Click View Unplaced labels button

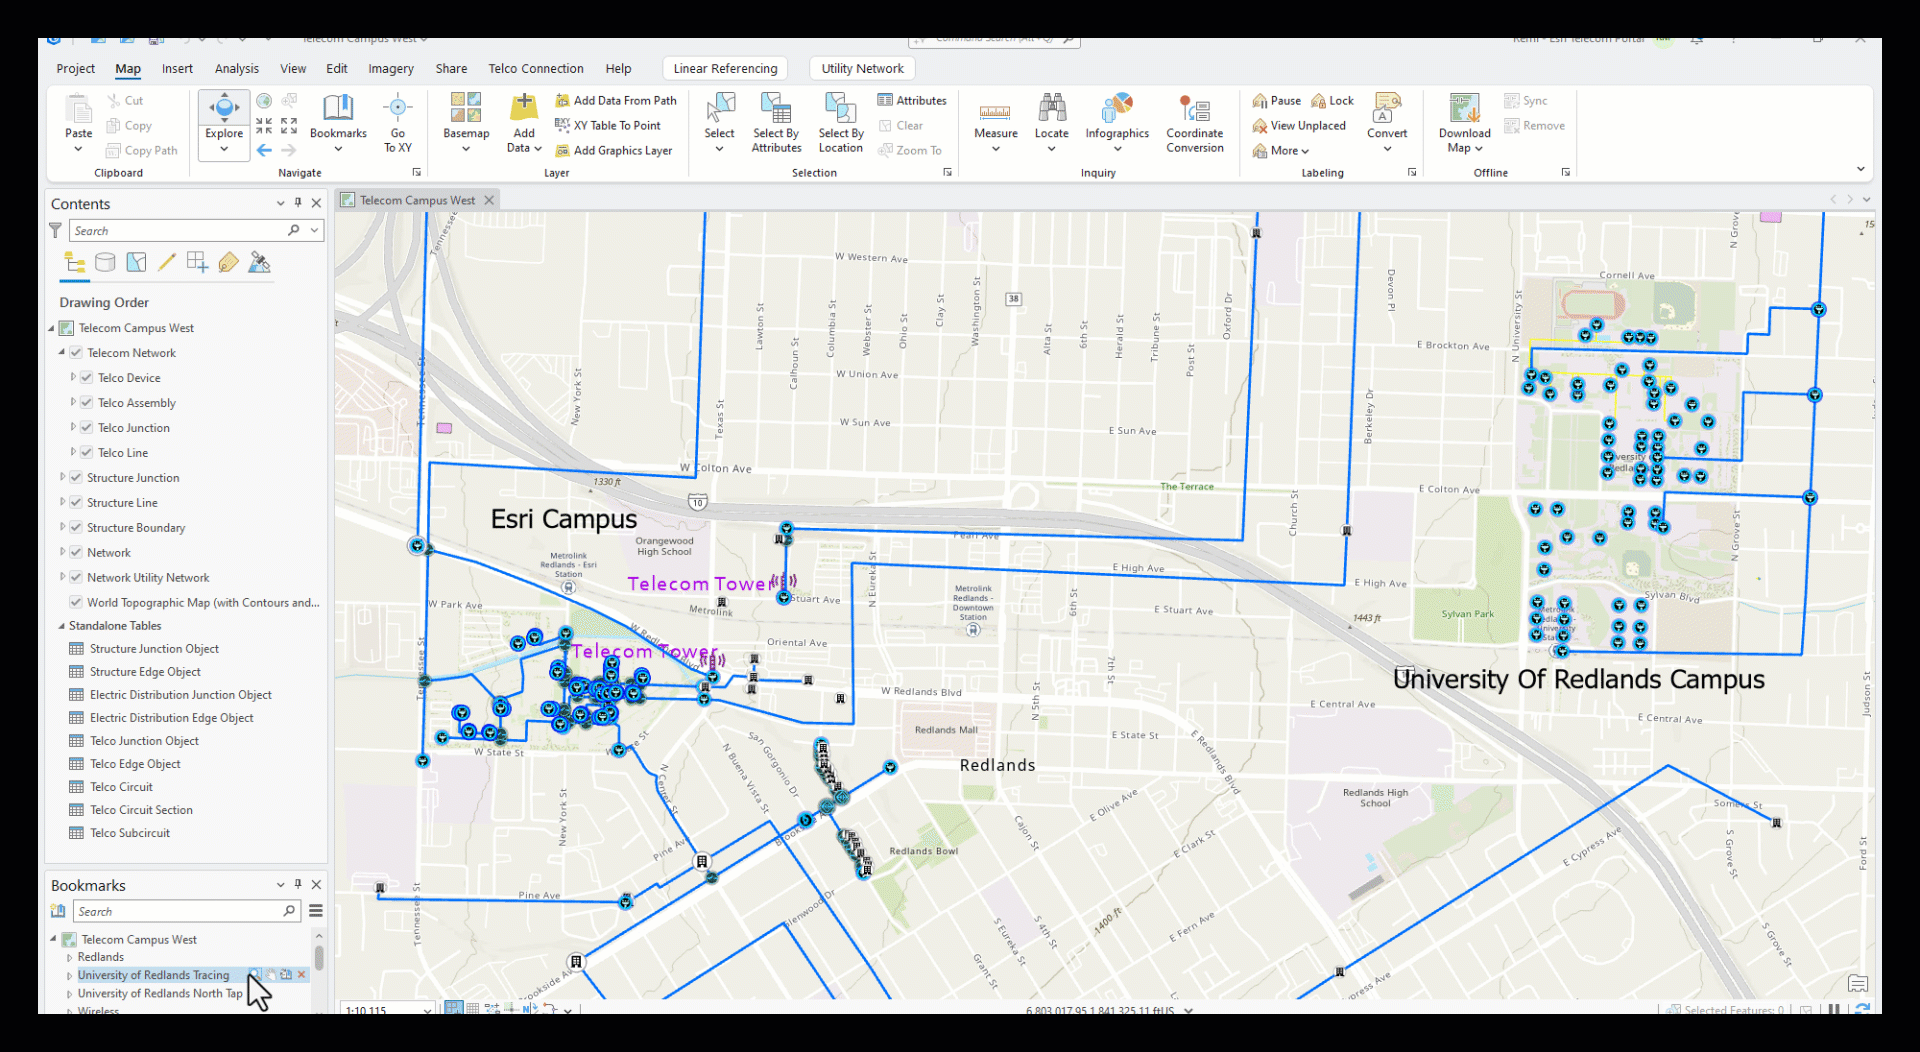click(x=1299, y=126)
